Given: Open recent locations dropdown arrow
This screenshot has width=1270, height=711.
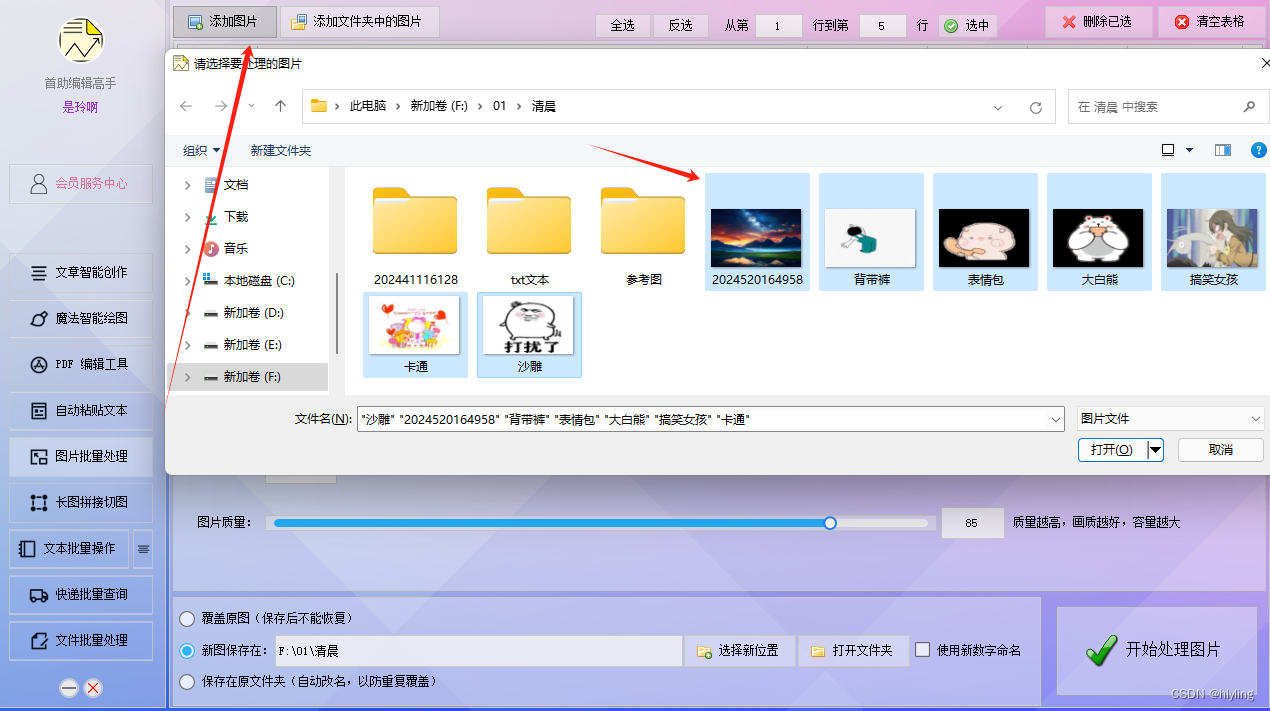Looking at the screenshot, I should pos(251,106).
